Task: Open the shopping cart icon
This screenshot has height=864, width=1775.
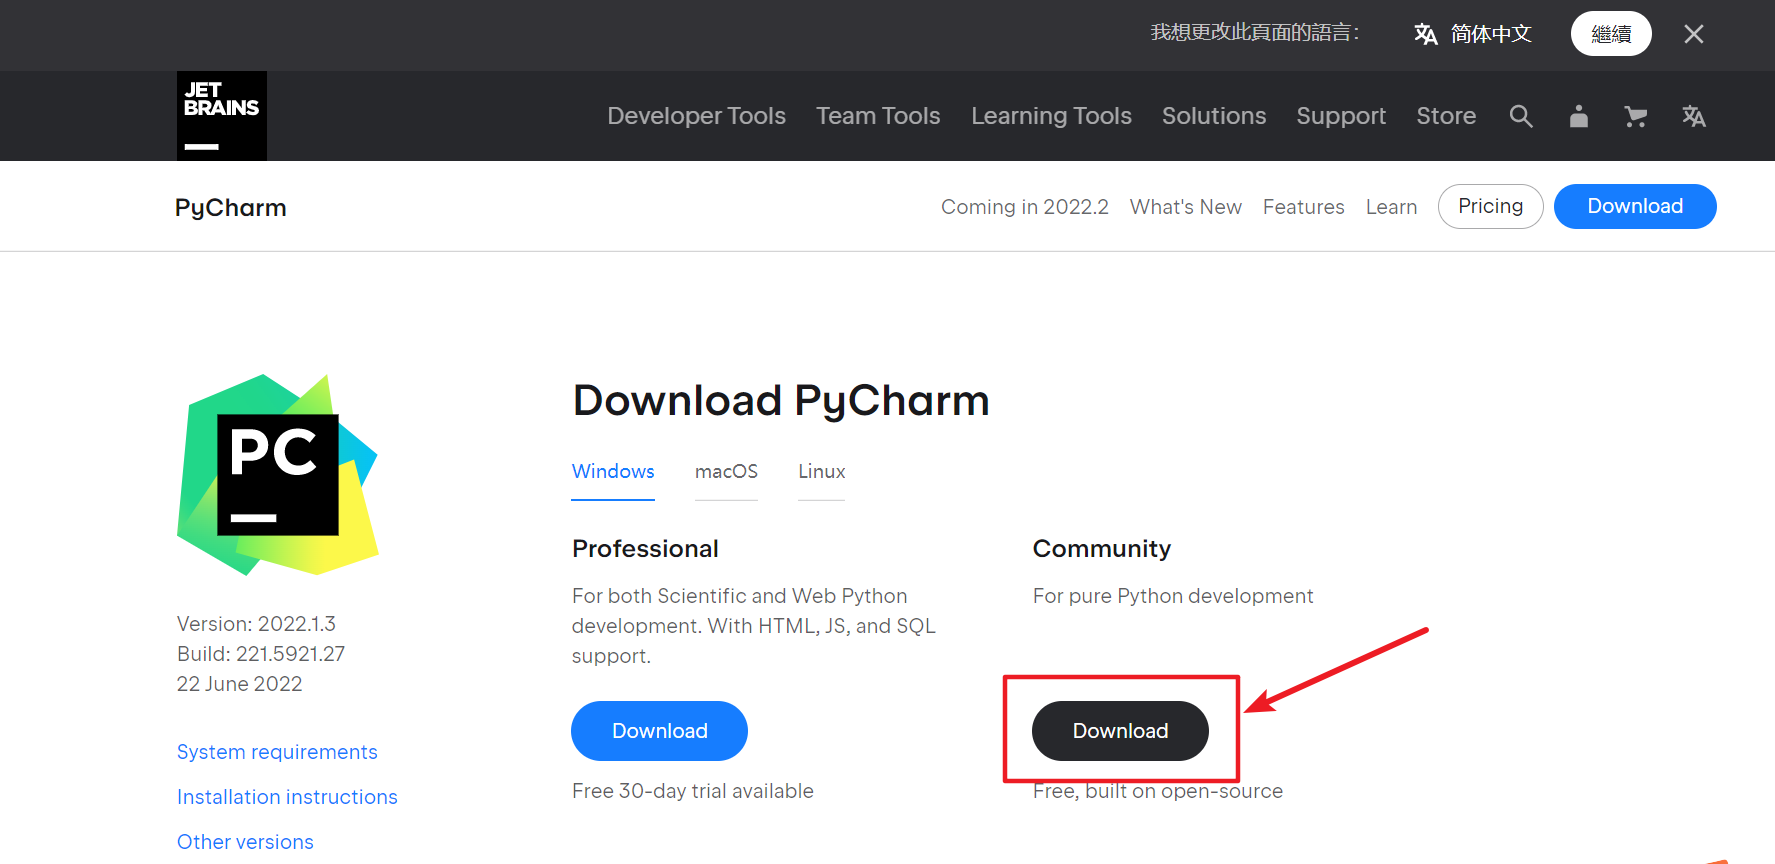Action: 1636,116
